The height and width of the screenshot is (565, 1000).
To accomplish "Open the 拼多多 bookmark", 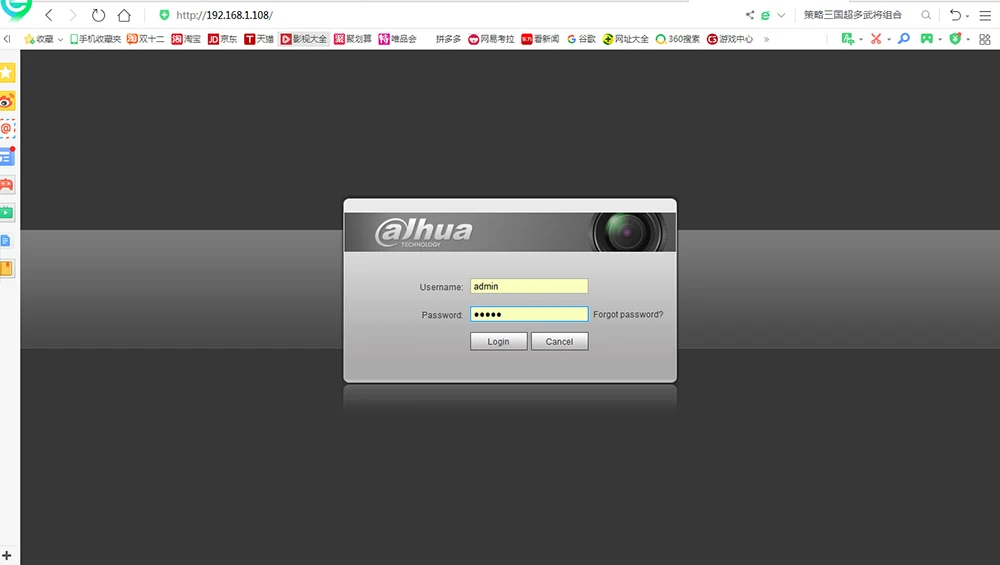I will [448, 39].
